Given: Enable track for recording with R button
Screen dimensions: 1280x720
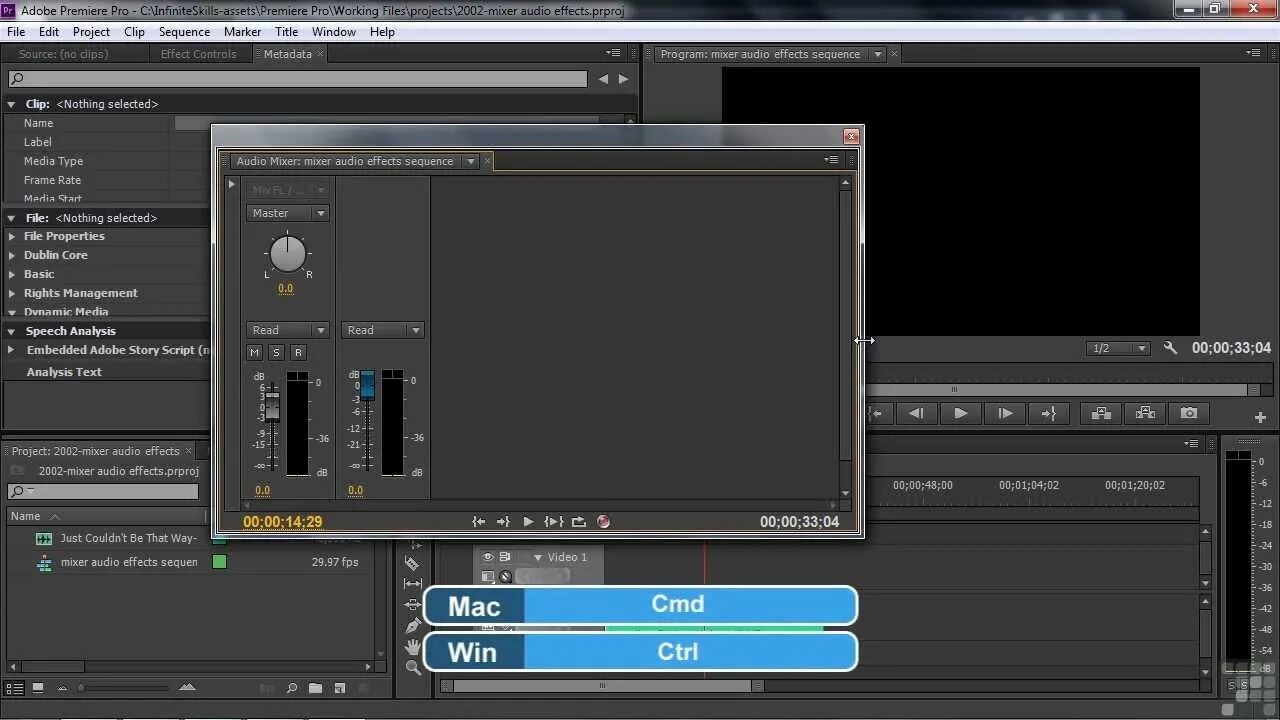Looking at the screenshot, I should tap(298, 352).
